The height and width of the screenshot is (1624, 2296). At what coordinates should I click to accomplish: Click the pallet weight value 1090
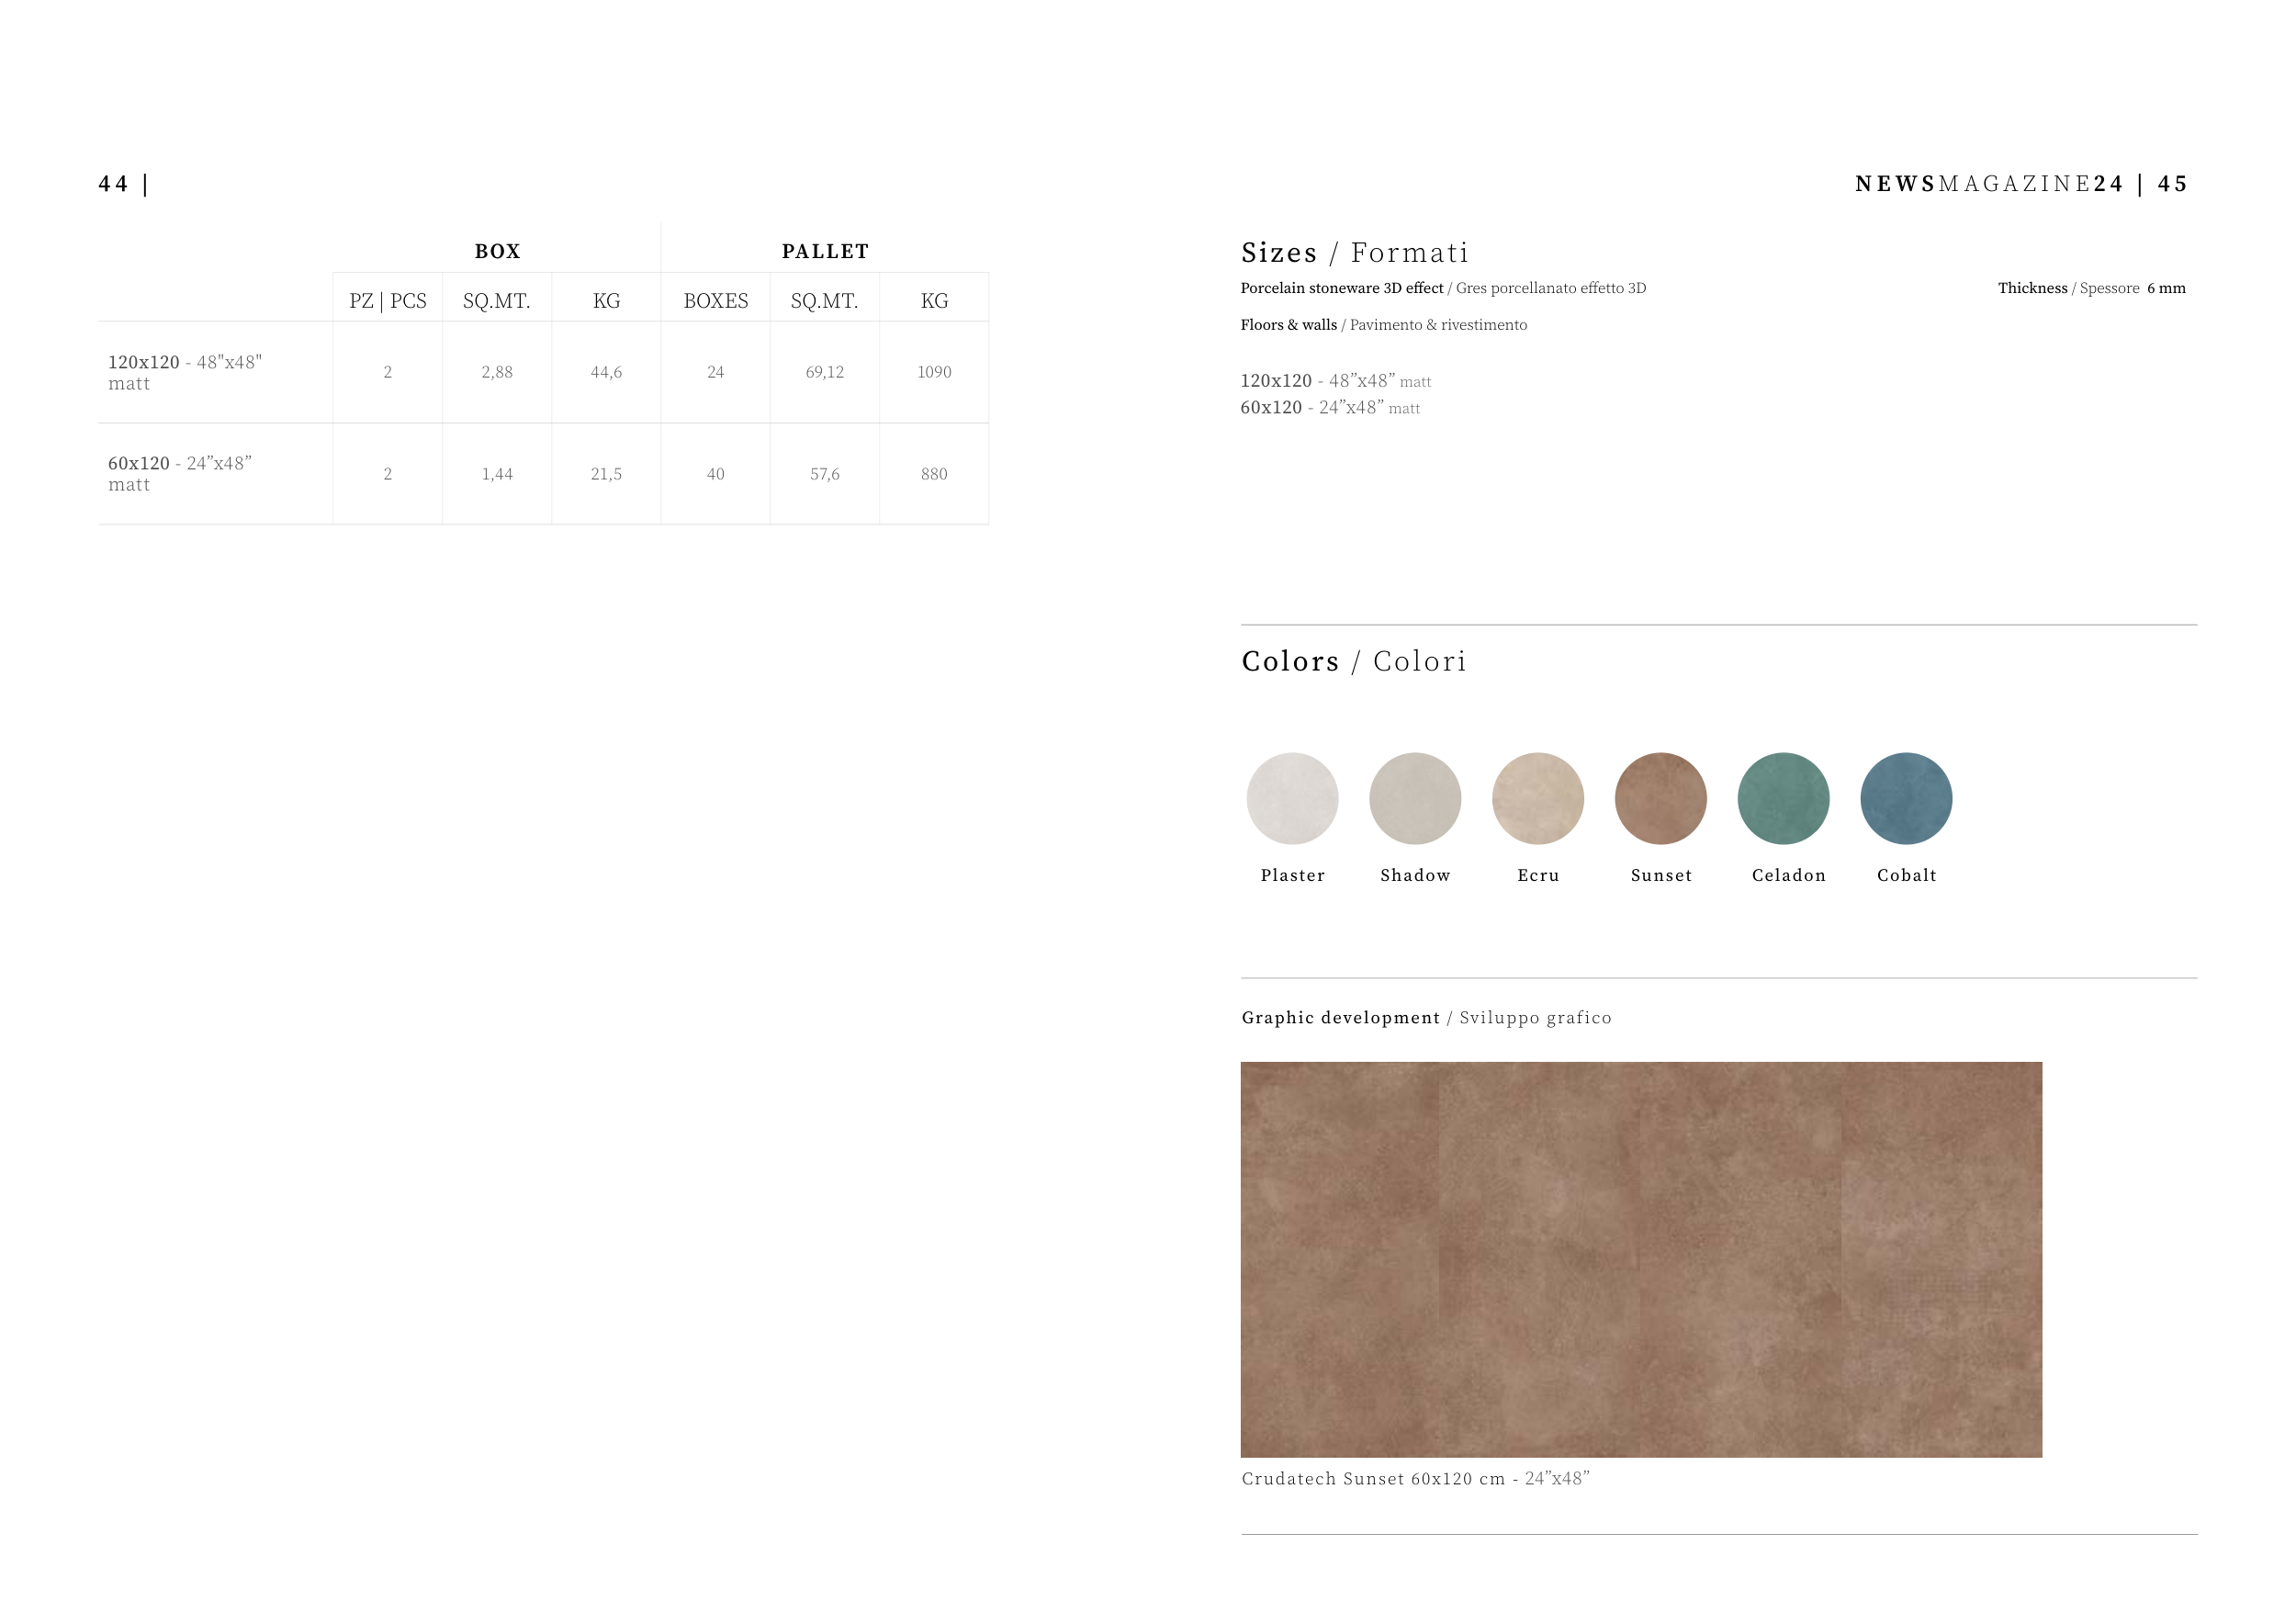click(x=934, y=372)
